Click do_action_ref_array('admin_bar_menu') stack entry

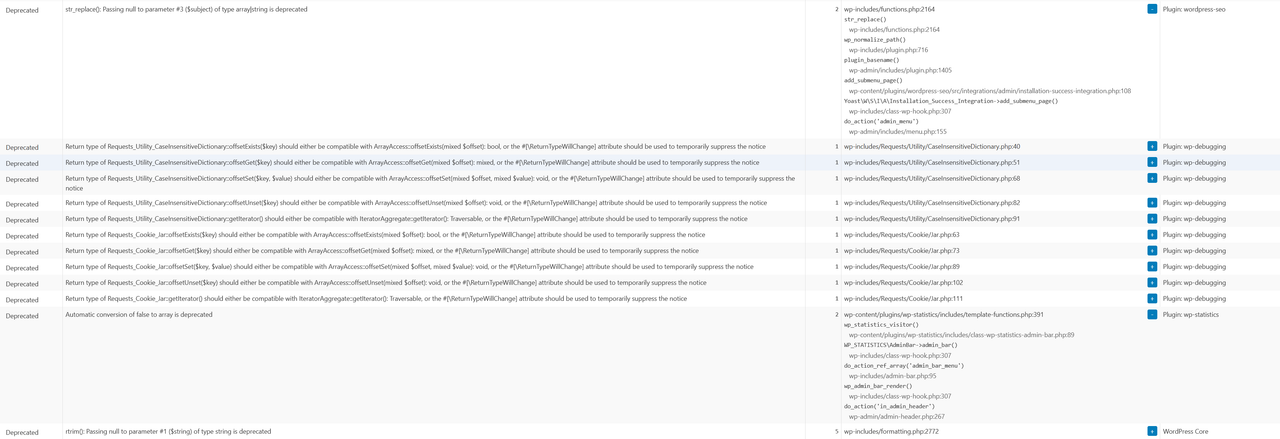[x=904, y=366]
